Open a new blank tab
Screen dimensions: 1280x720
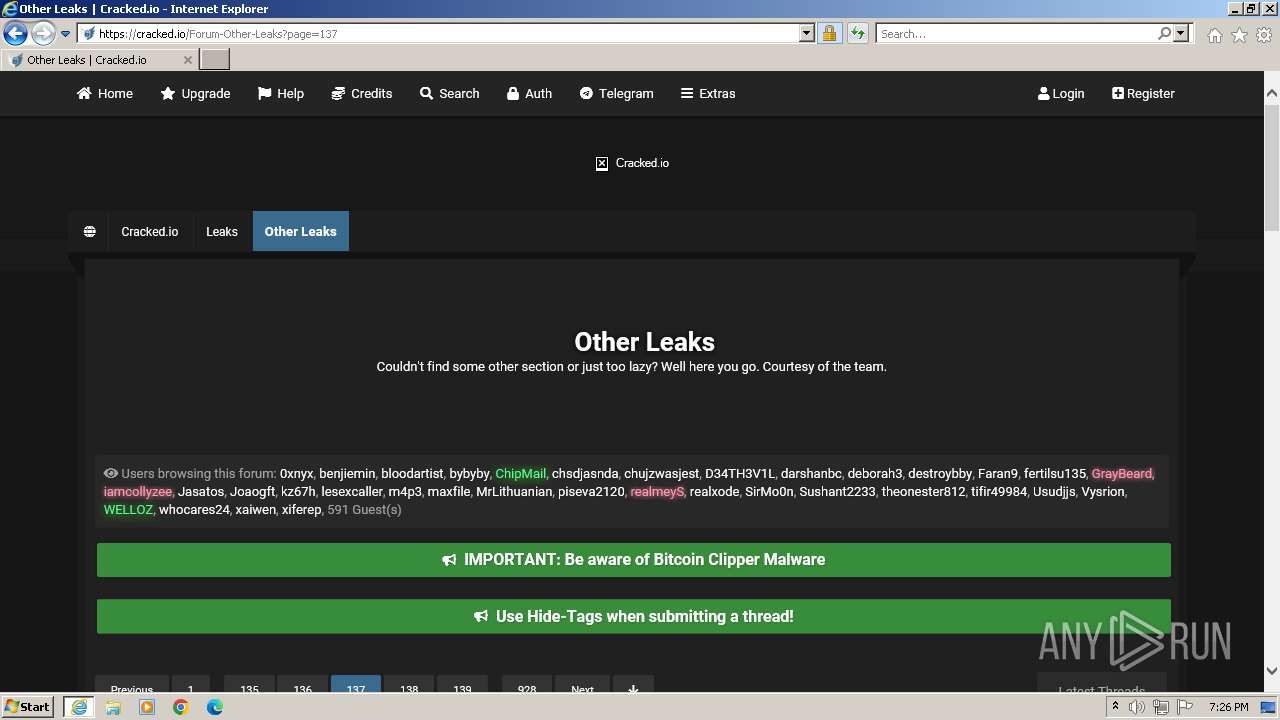pyautogui.click(x=214, y=60)
